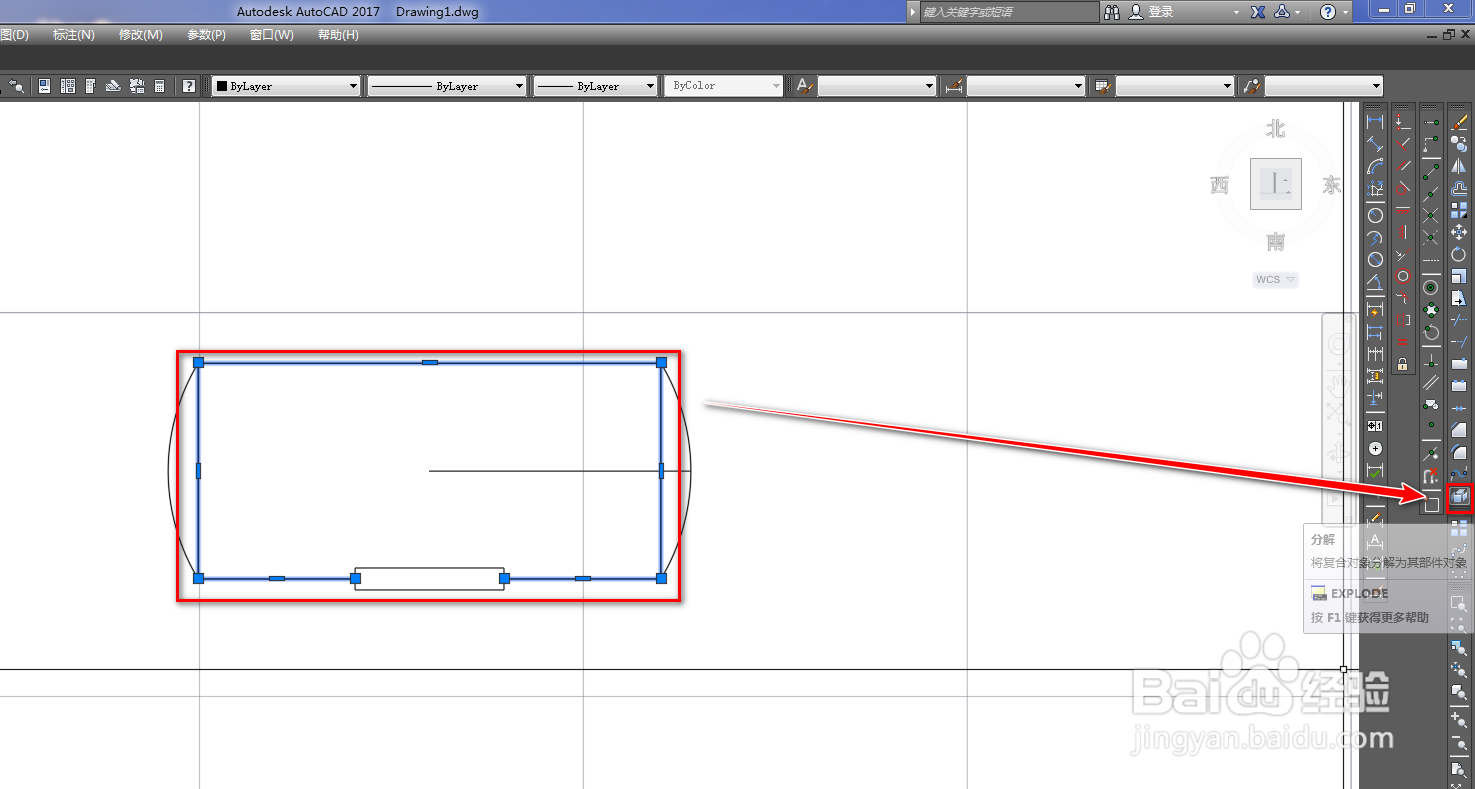Open the ByLayer lineweight dropdown

(x=595, y=86)
